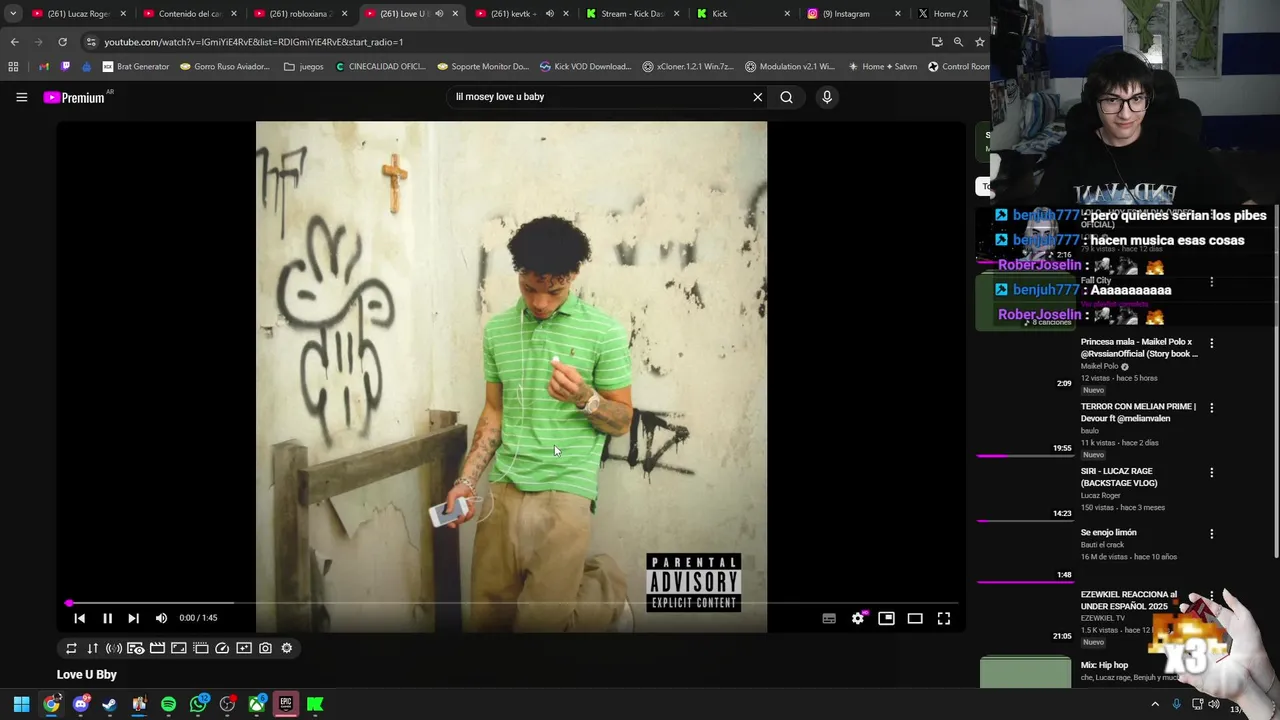Viewport: 1280px width, 720px height.
Task: Seek on the video progress bar
Action: tap(512, 603)
